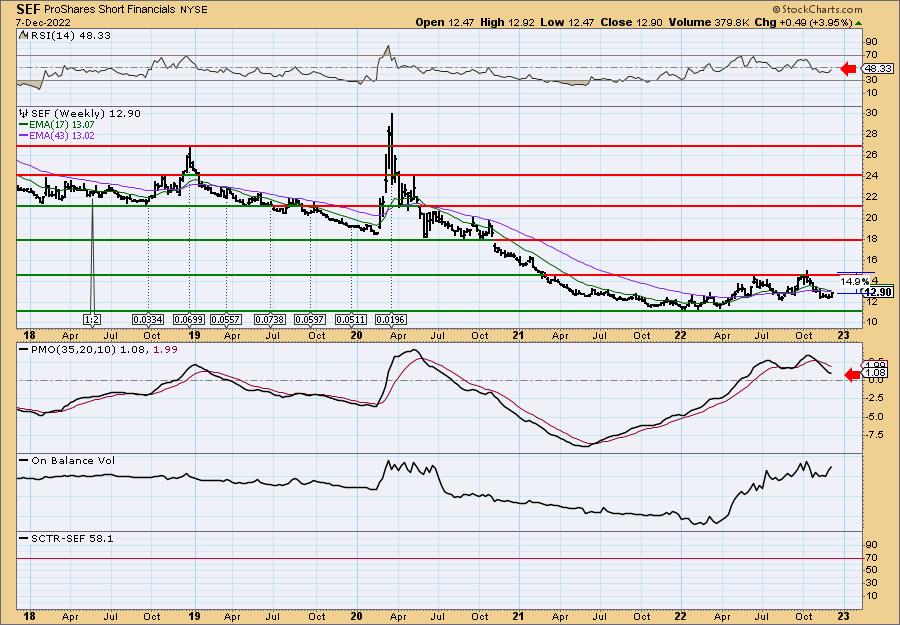Click the -2.5 PMO axis label
This screenshot has height=625, width=900.
coord(875,398)
